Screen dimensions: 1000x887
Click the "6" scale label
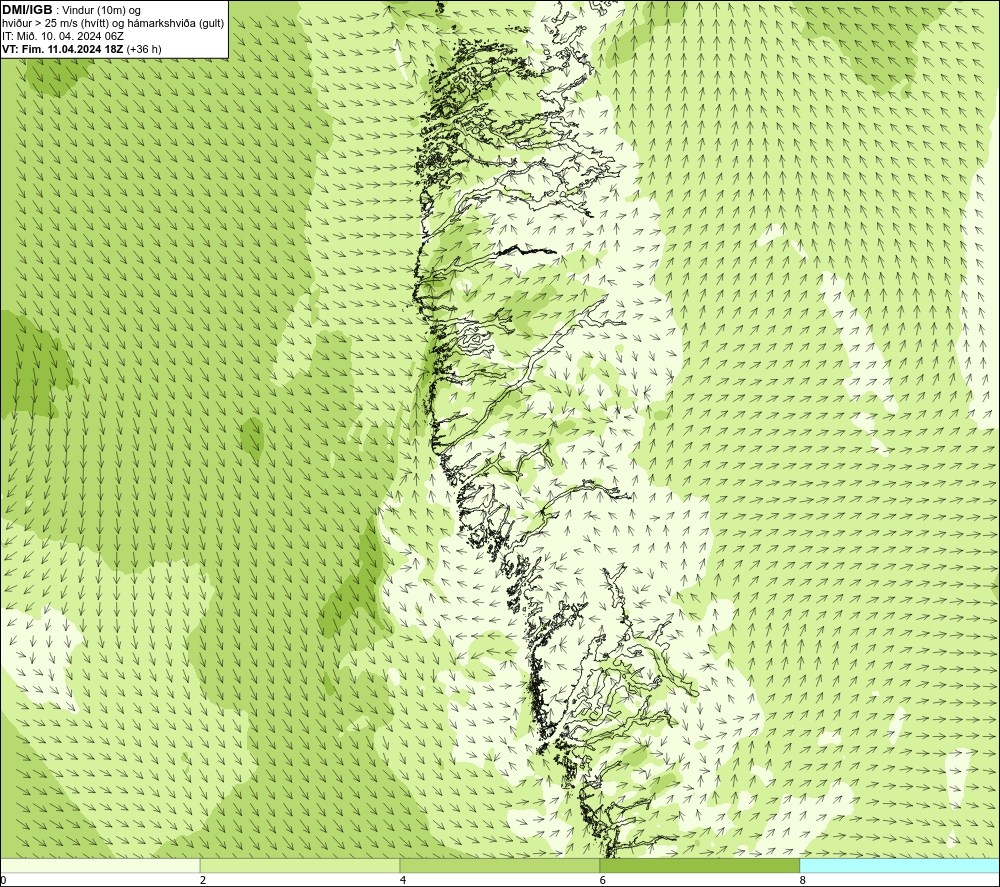pos(603,881)
